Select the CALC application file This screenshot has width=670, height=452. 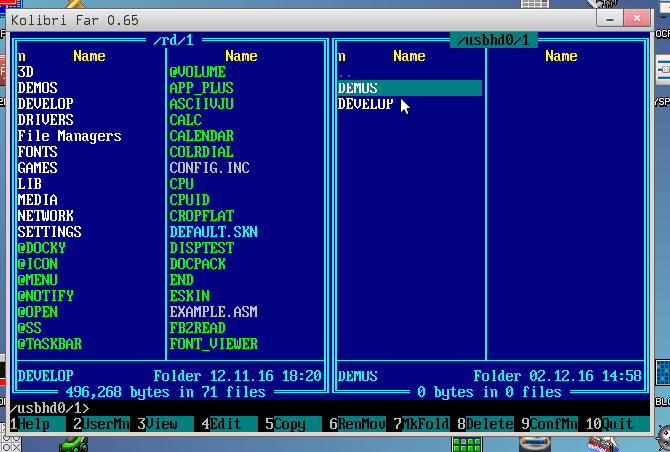[x=186, y=120]
